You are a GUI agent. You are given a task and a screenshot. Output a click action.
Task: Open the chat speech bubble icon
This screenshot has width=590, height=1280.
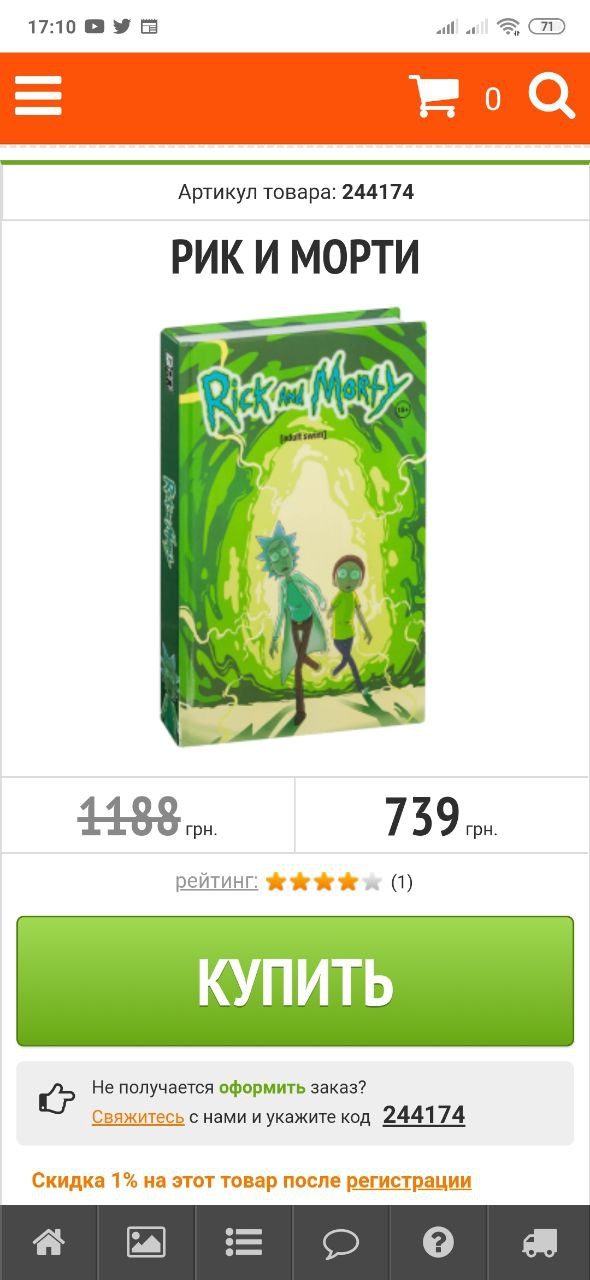(341, 1242)
